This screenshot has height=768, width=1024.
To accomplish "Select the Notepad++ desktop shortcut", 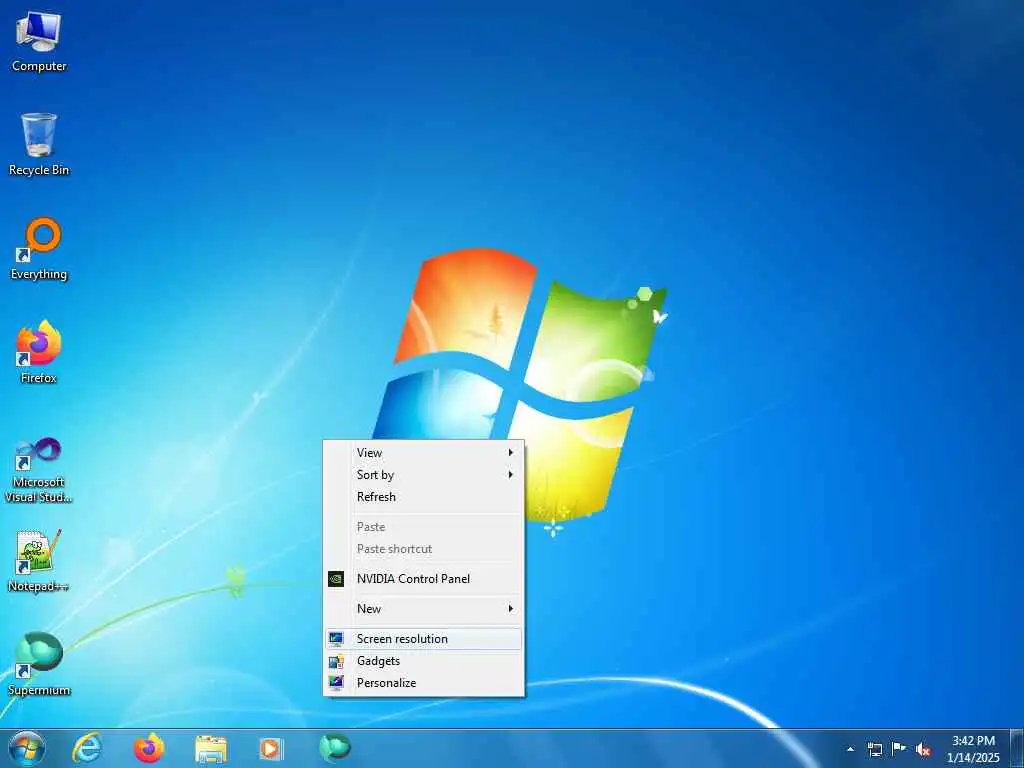I will (39, 562).
